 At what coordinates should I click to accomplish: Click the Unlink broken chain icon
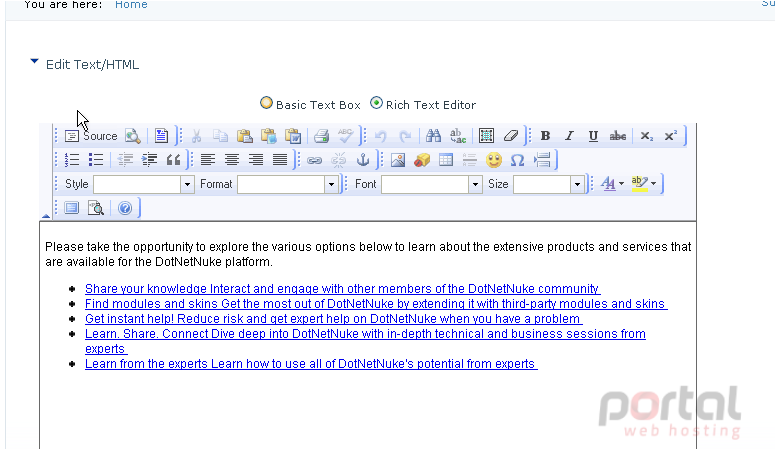339,160
